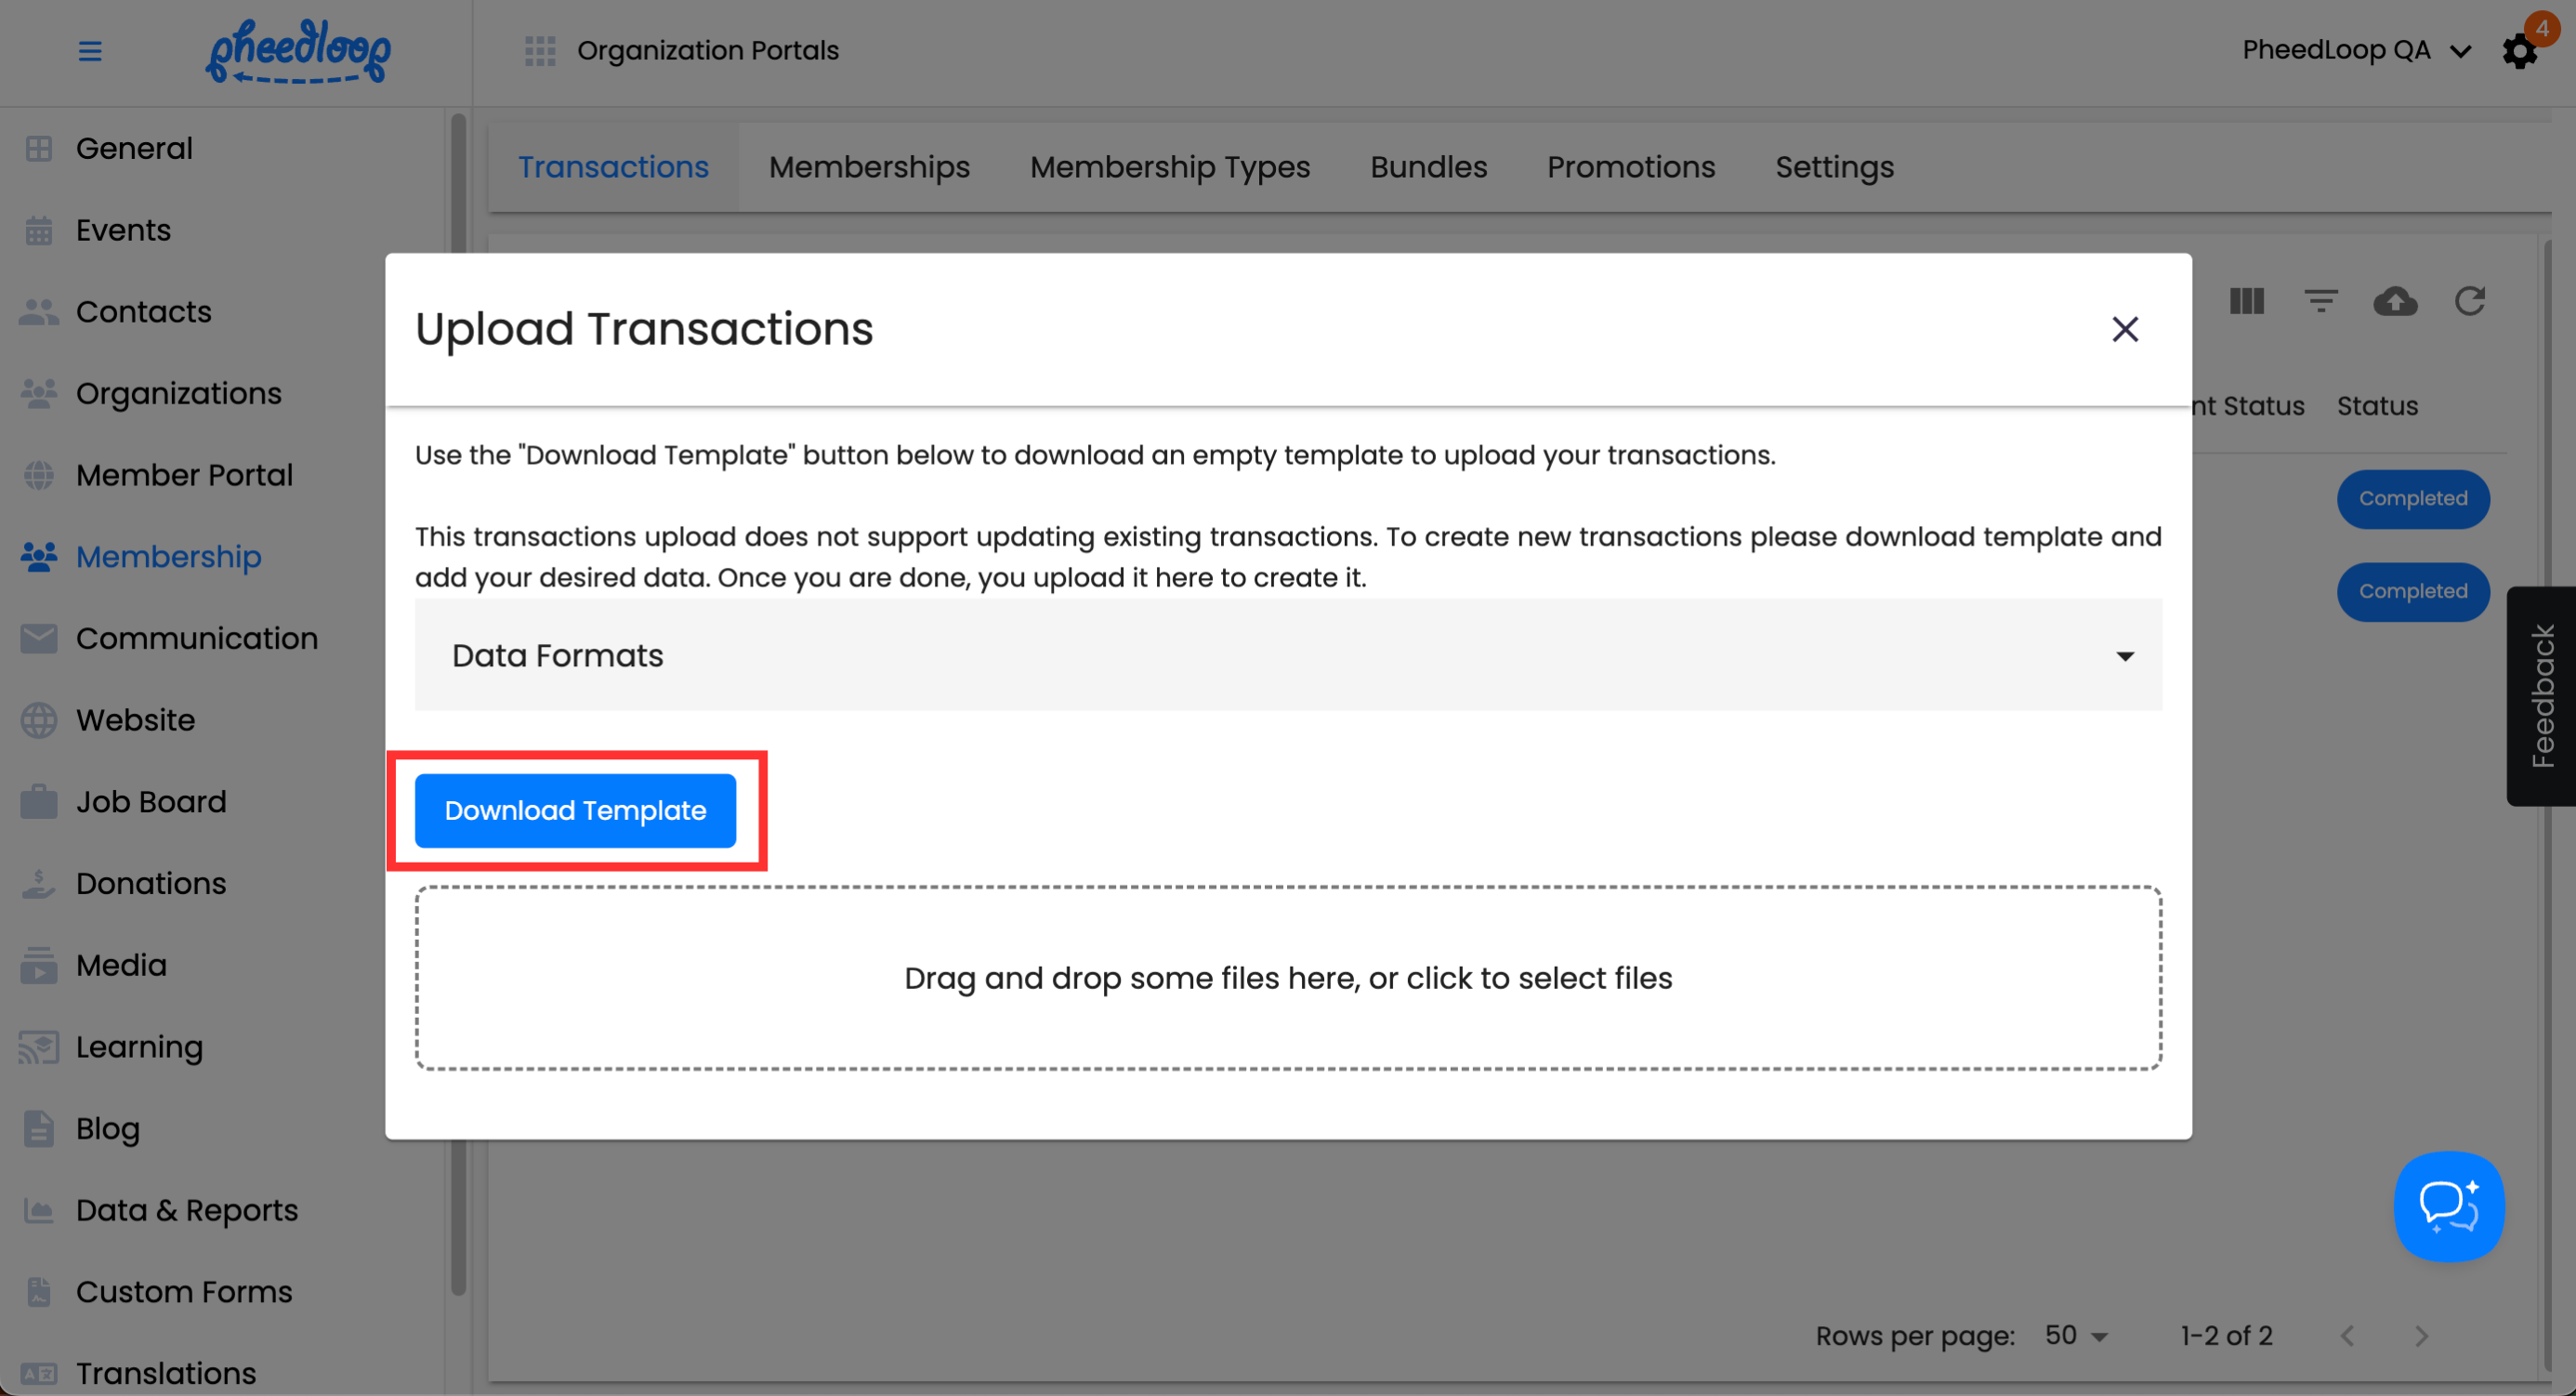The width and height of the screenshot is (2576, 1396).
Task: Open the filter list icon
Action: [2320, 301]
